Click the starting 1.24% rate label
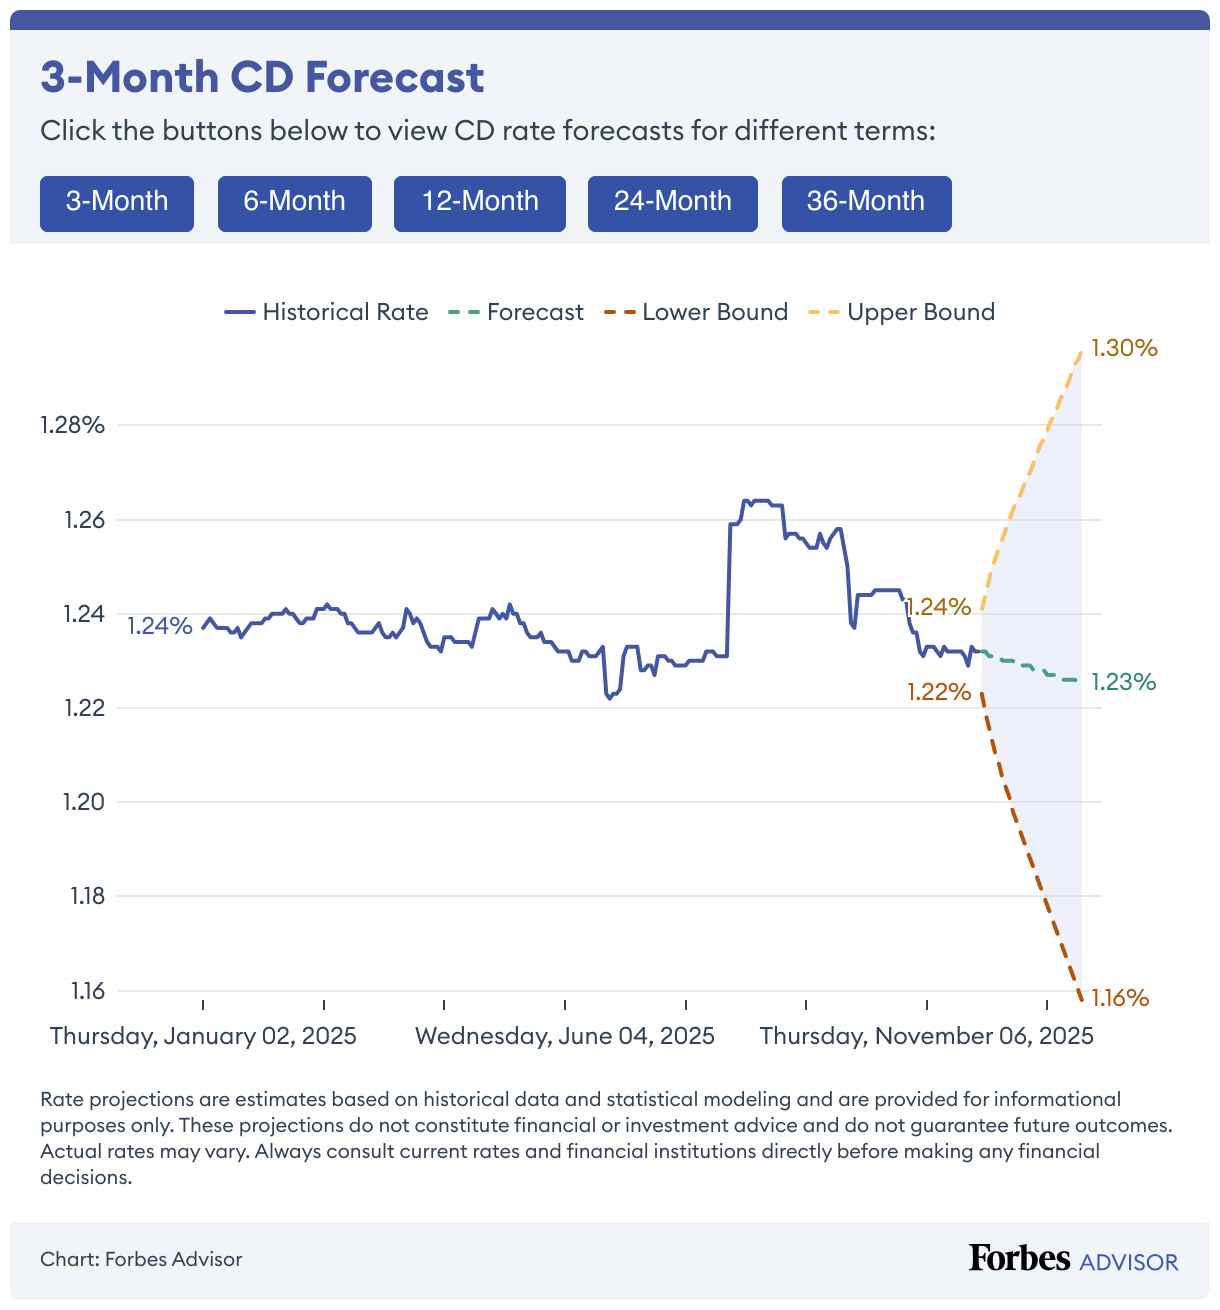1220x1310 pixels. click(x=160, y=626)
